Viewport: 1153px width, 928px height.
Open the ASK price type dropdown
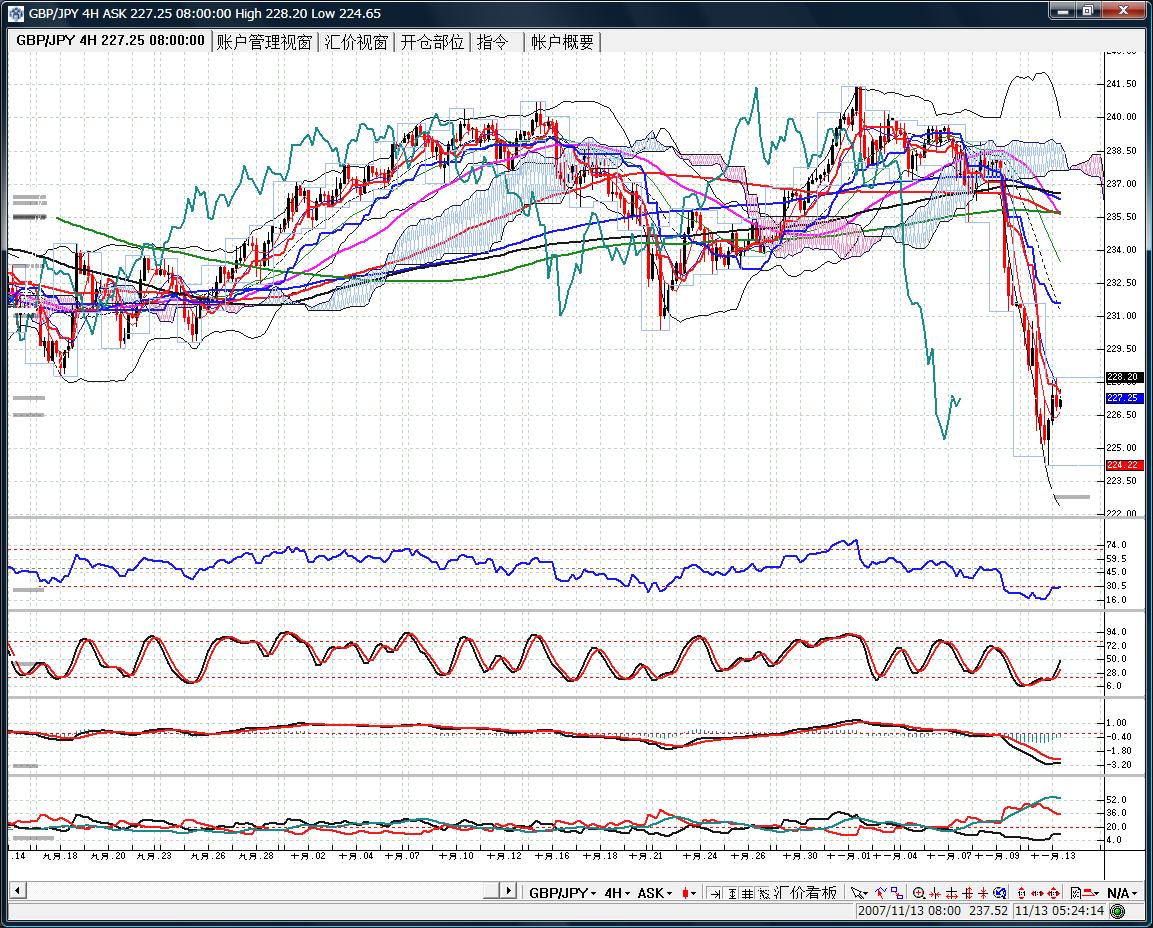coord(654,893)
